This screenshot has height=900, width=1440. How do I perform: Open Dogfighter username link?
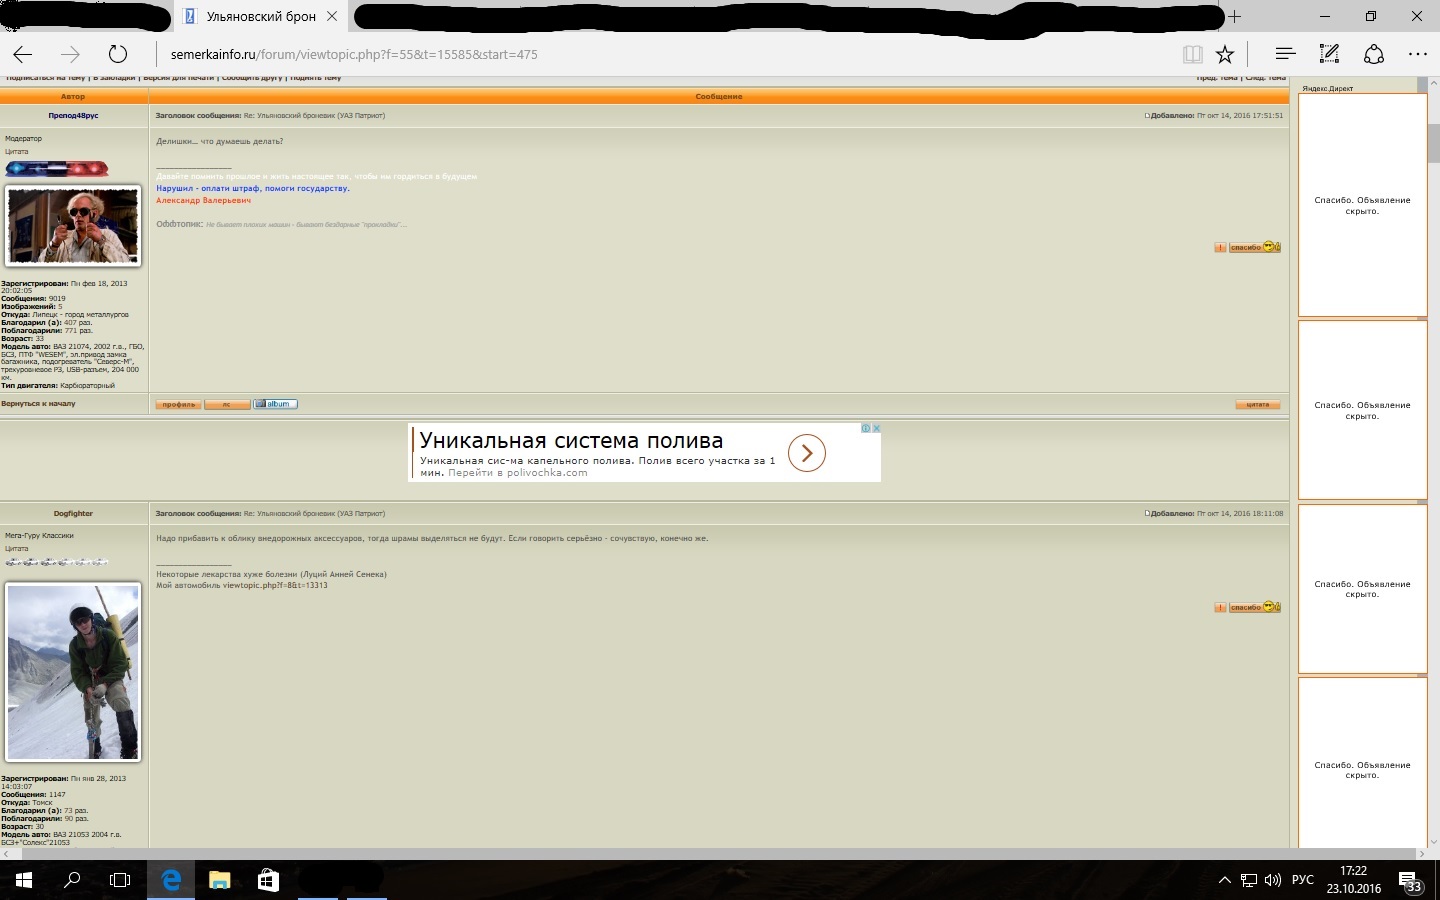point(73,513)
